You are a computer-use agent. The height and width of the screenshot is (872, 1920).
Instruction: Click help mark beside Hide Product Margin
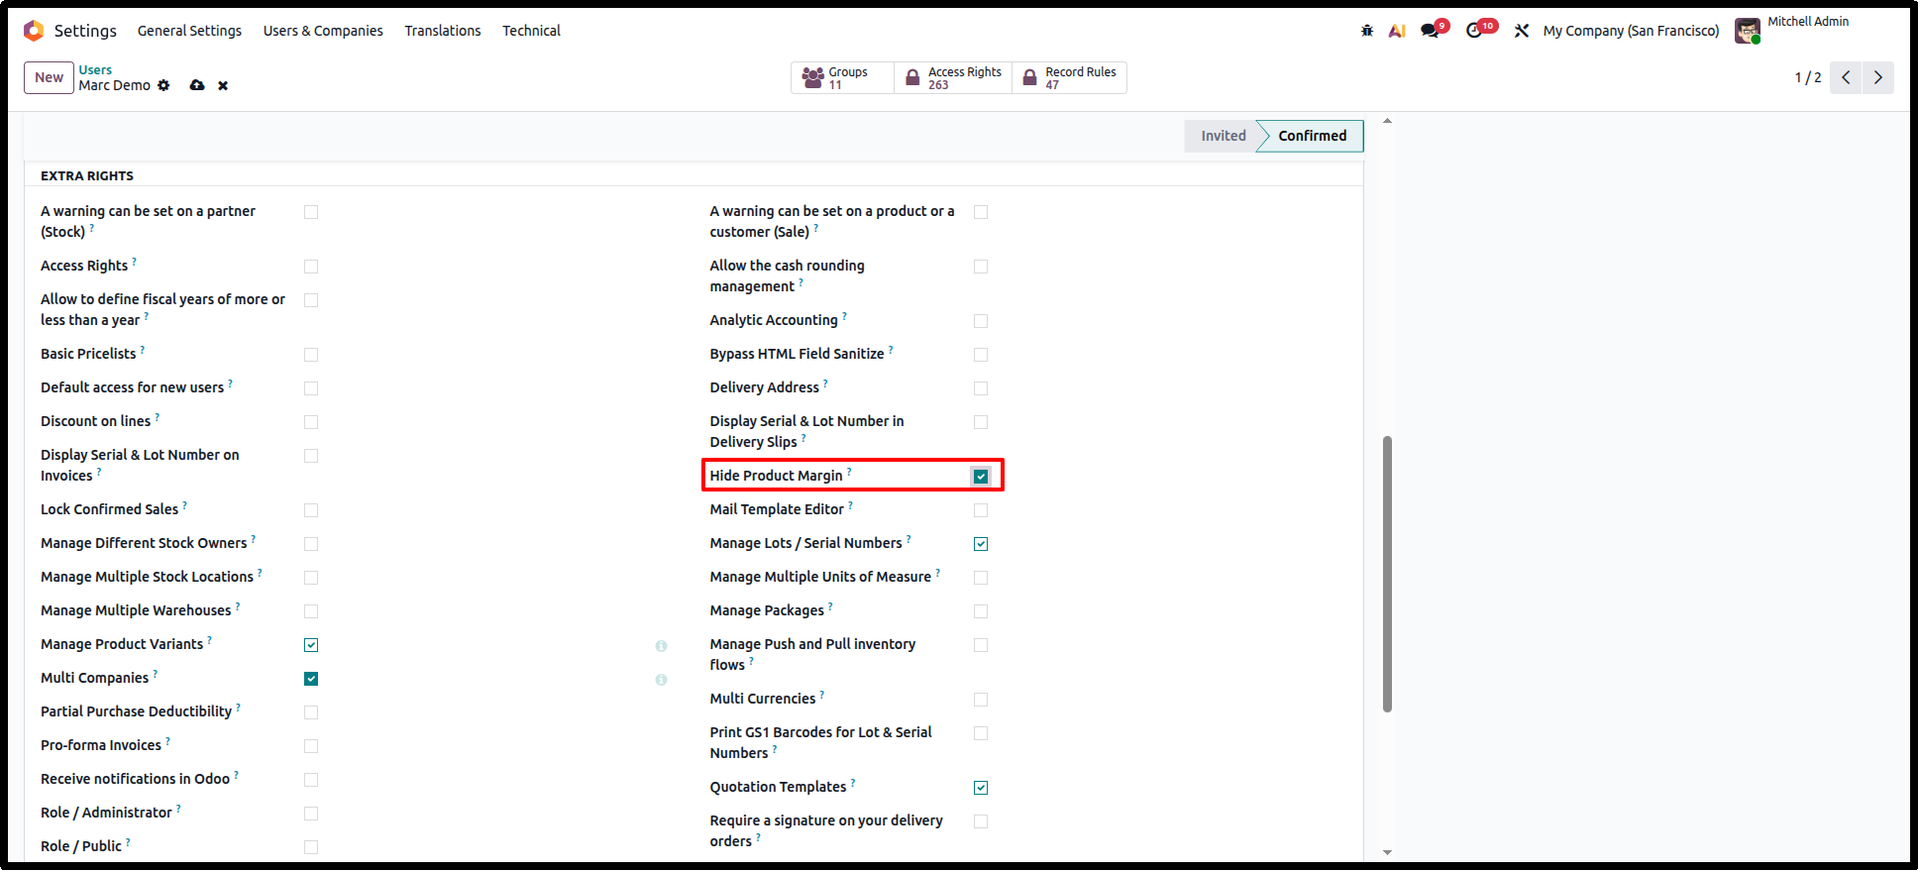tap(849, 472)
